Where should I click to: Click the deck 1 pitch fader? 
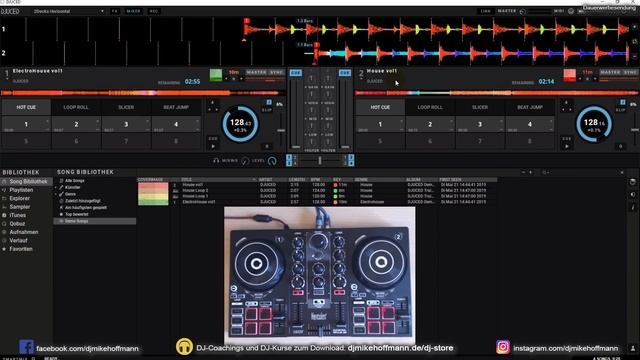point(281,131)
